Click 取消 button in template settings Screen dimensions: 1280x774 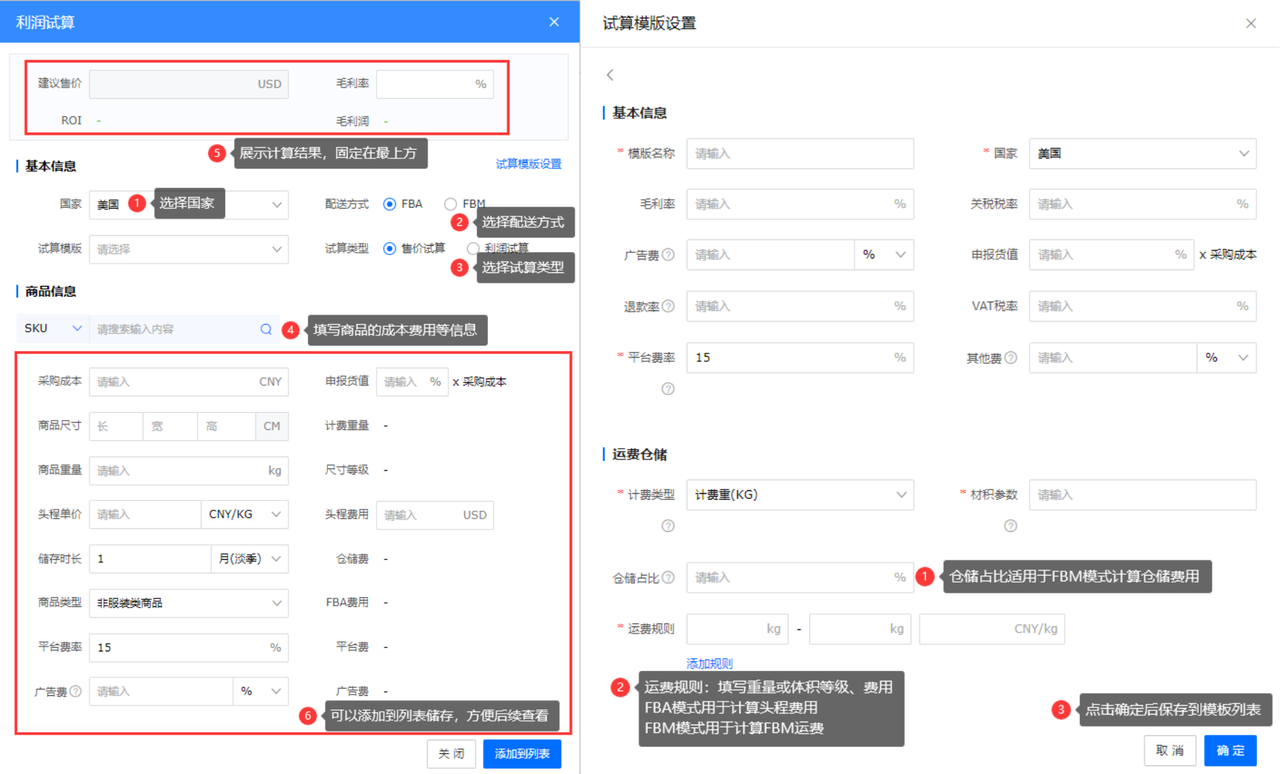click(x=1170, y=750)
